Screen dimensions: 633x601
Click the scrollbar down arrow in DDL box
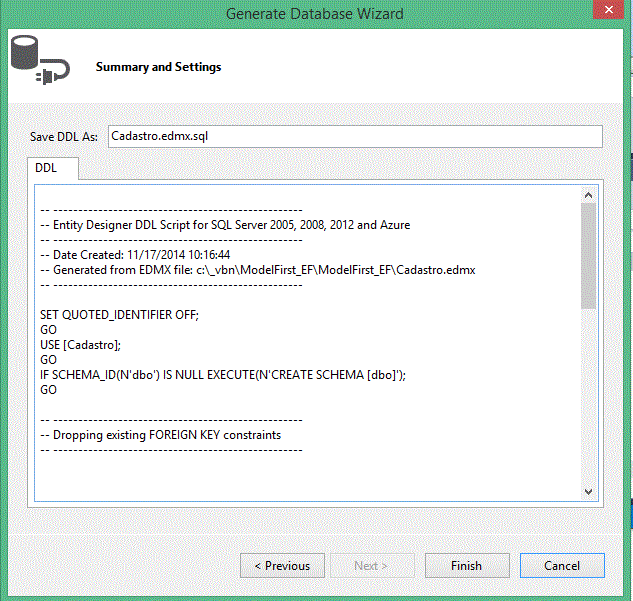(x=589, y=492)
